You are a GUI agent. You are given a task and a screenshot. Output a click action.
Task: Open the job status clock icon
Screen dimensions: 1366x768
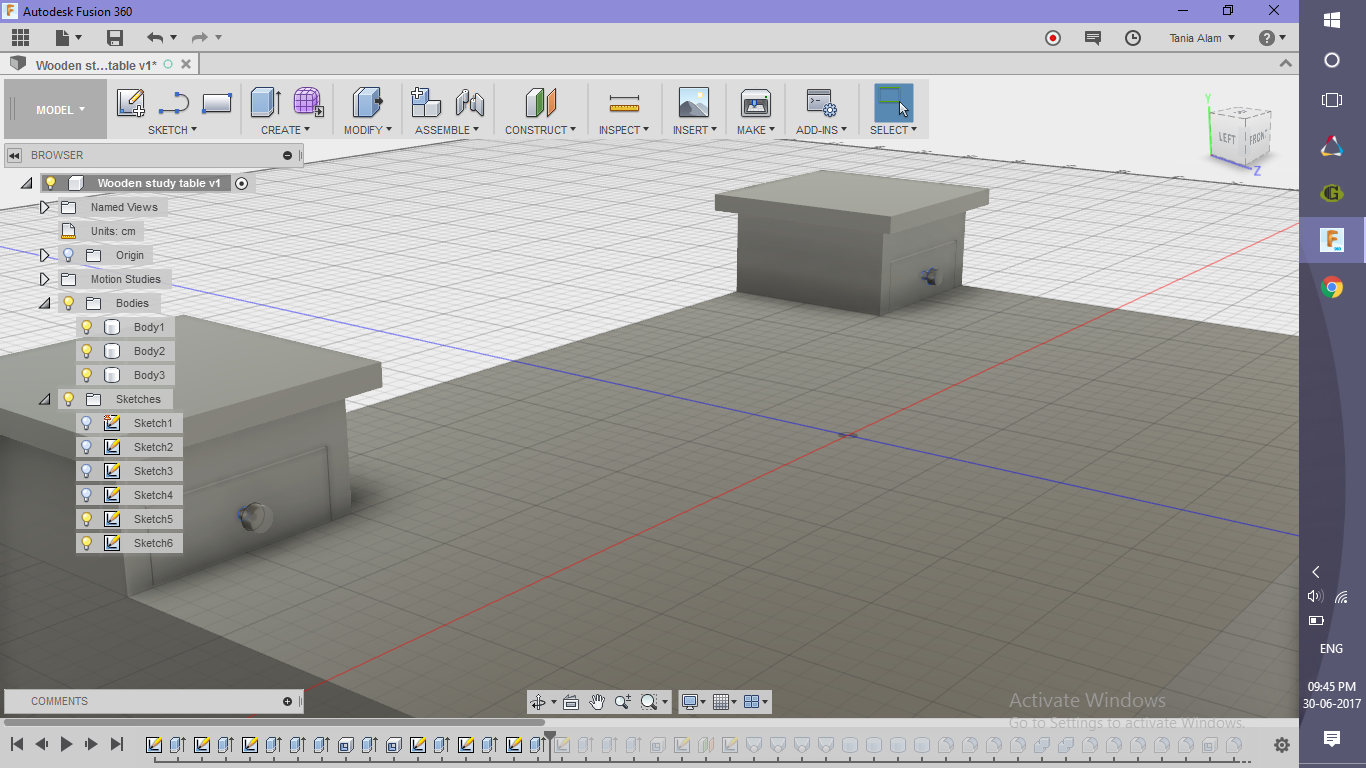(1133, 38)
